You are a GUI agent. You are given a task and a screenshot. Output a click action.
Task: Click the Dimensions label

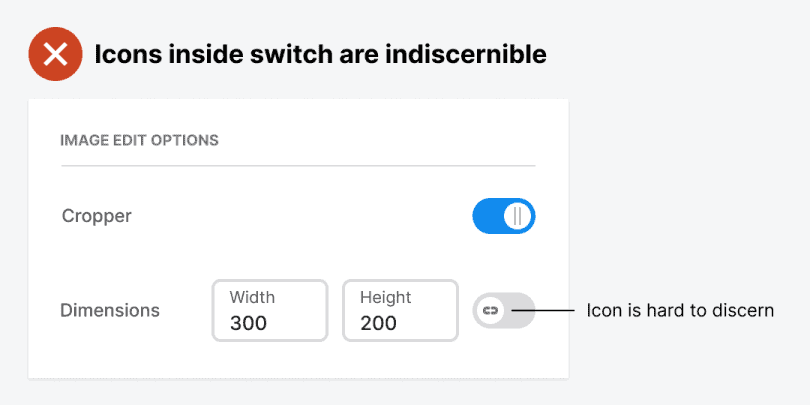click(x=110, y=311)
